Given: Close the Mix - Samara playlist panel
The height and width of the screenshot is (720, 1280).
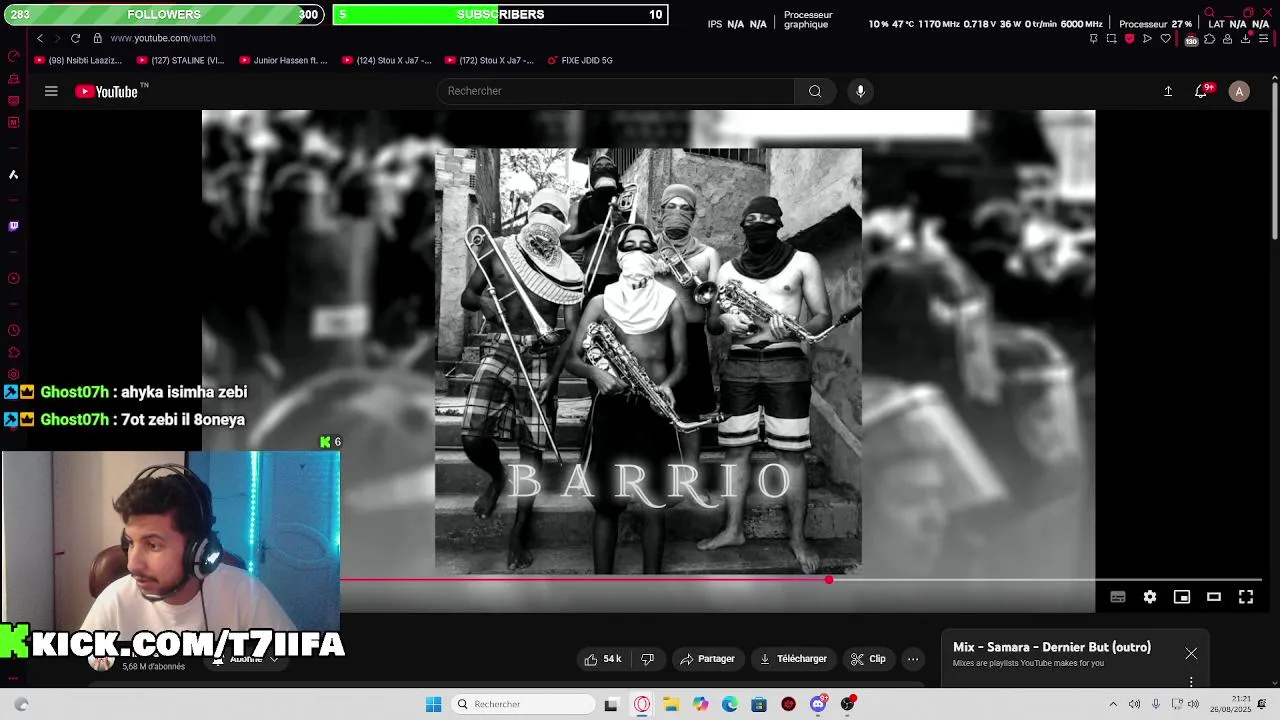Looking at the screenshot, I should point(1191,653).
